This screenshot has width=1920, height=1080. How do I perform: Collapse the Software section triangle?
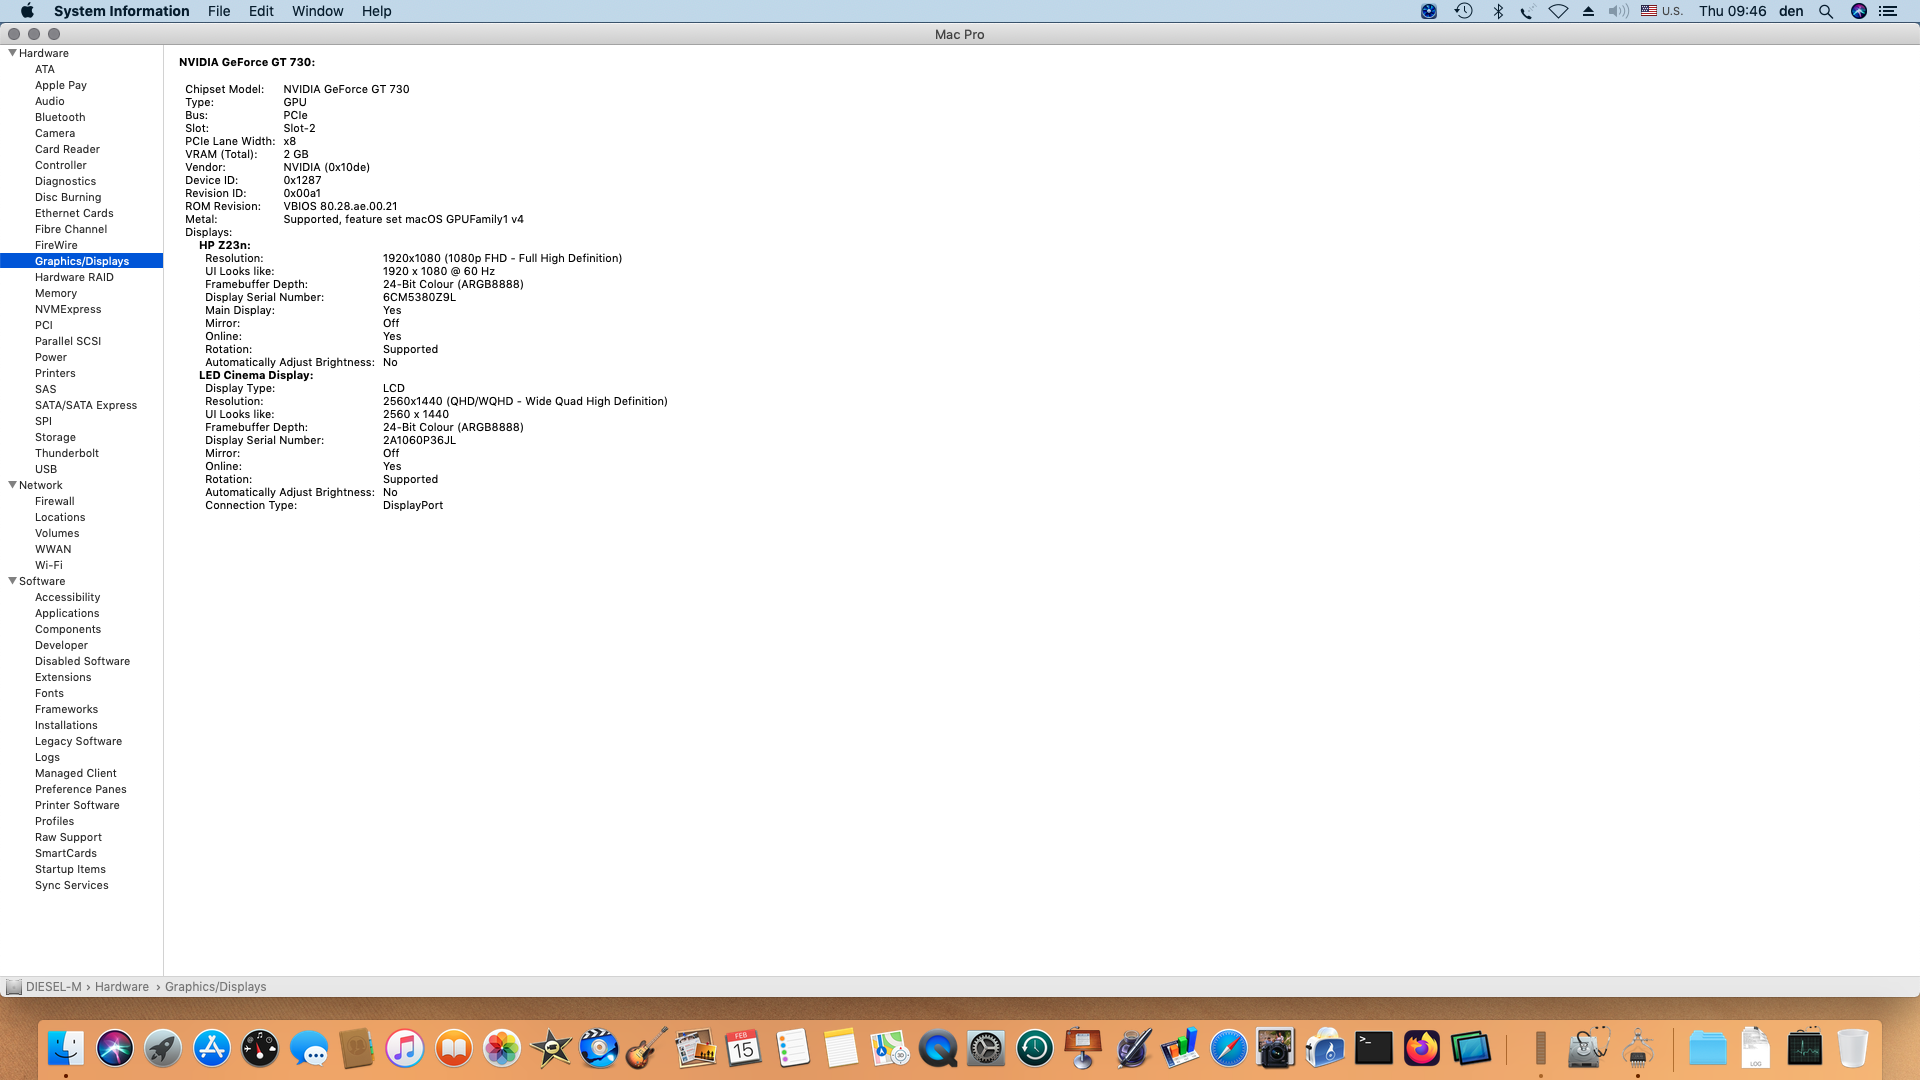click(x=12, y=581)
